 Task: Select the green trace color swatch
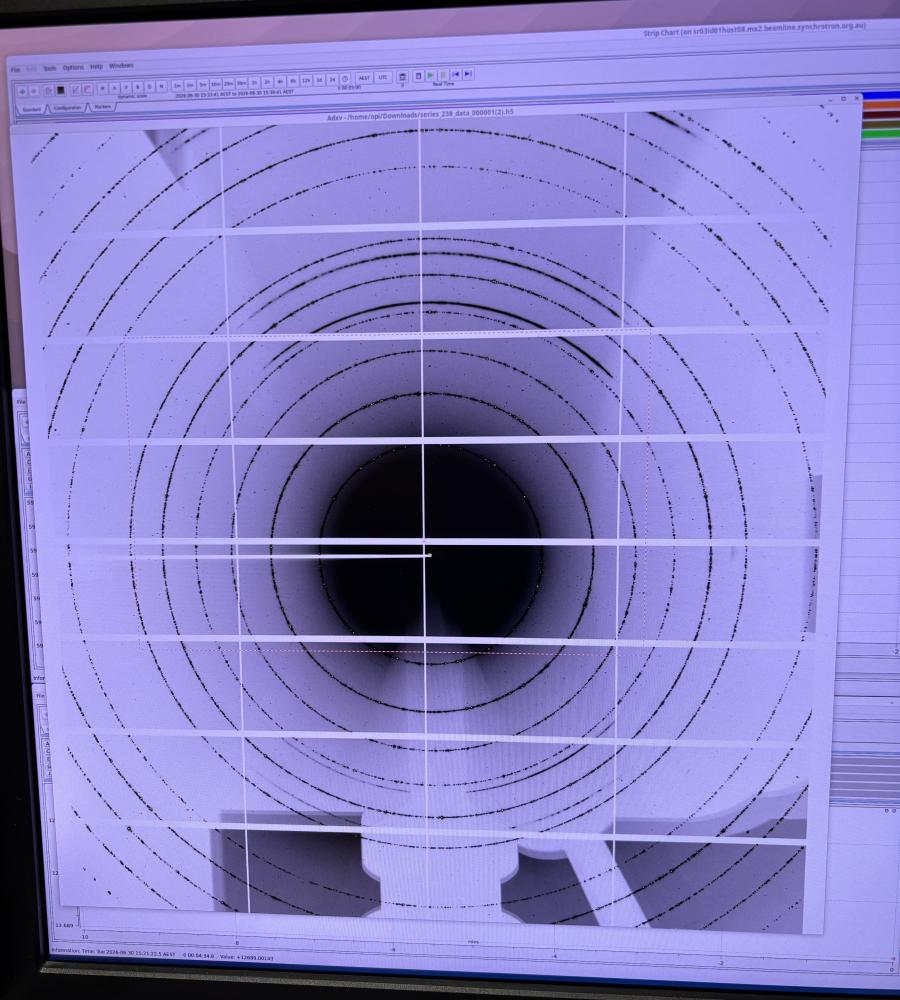click(881, 133)
